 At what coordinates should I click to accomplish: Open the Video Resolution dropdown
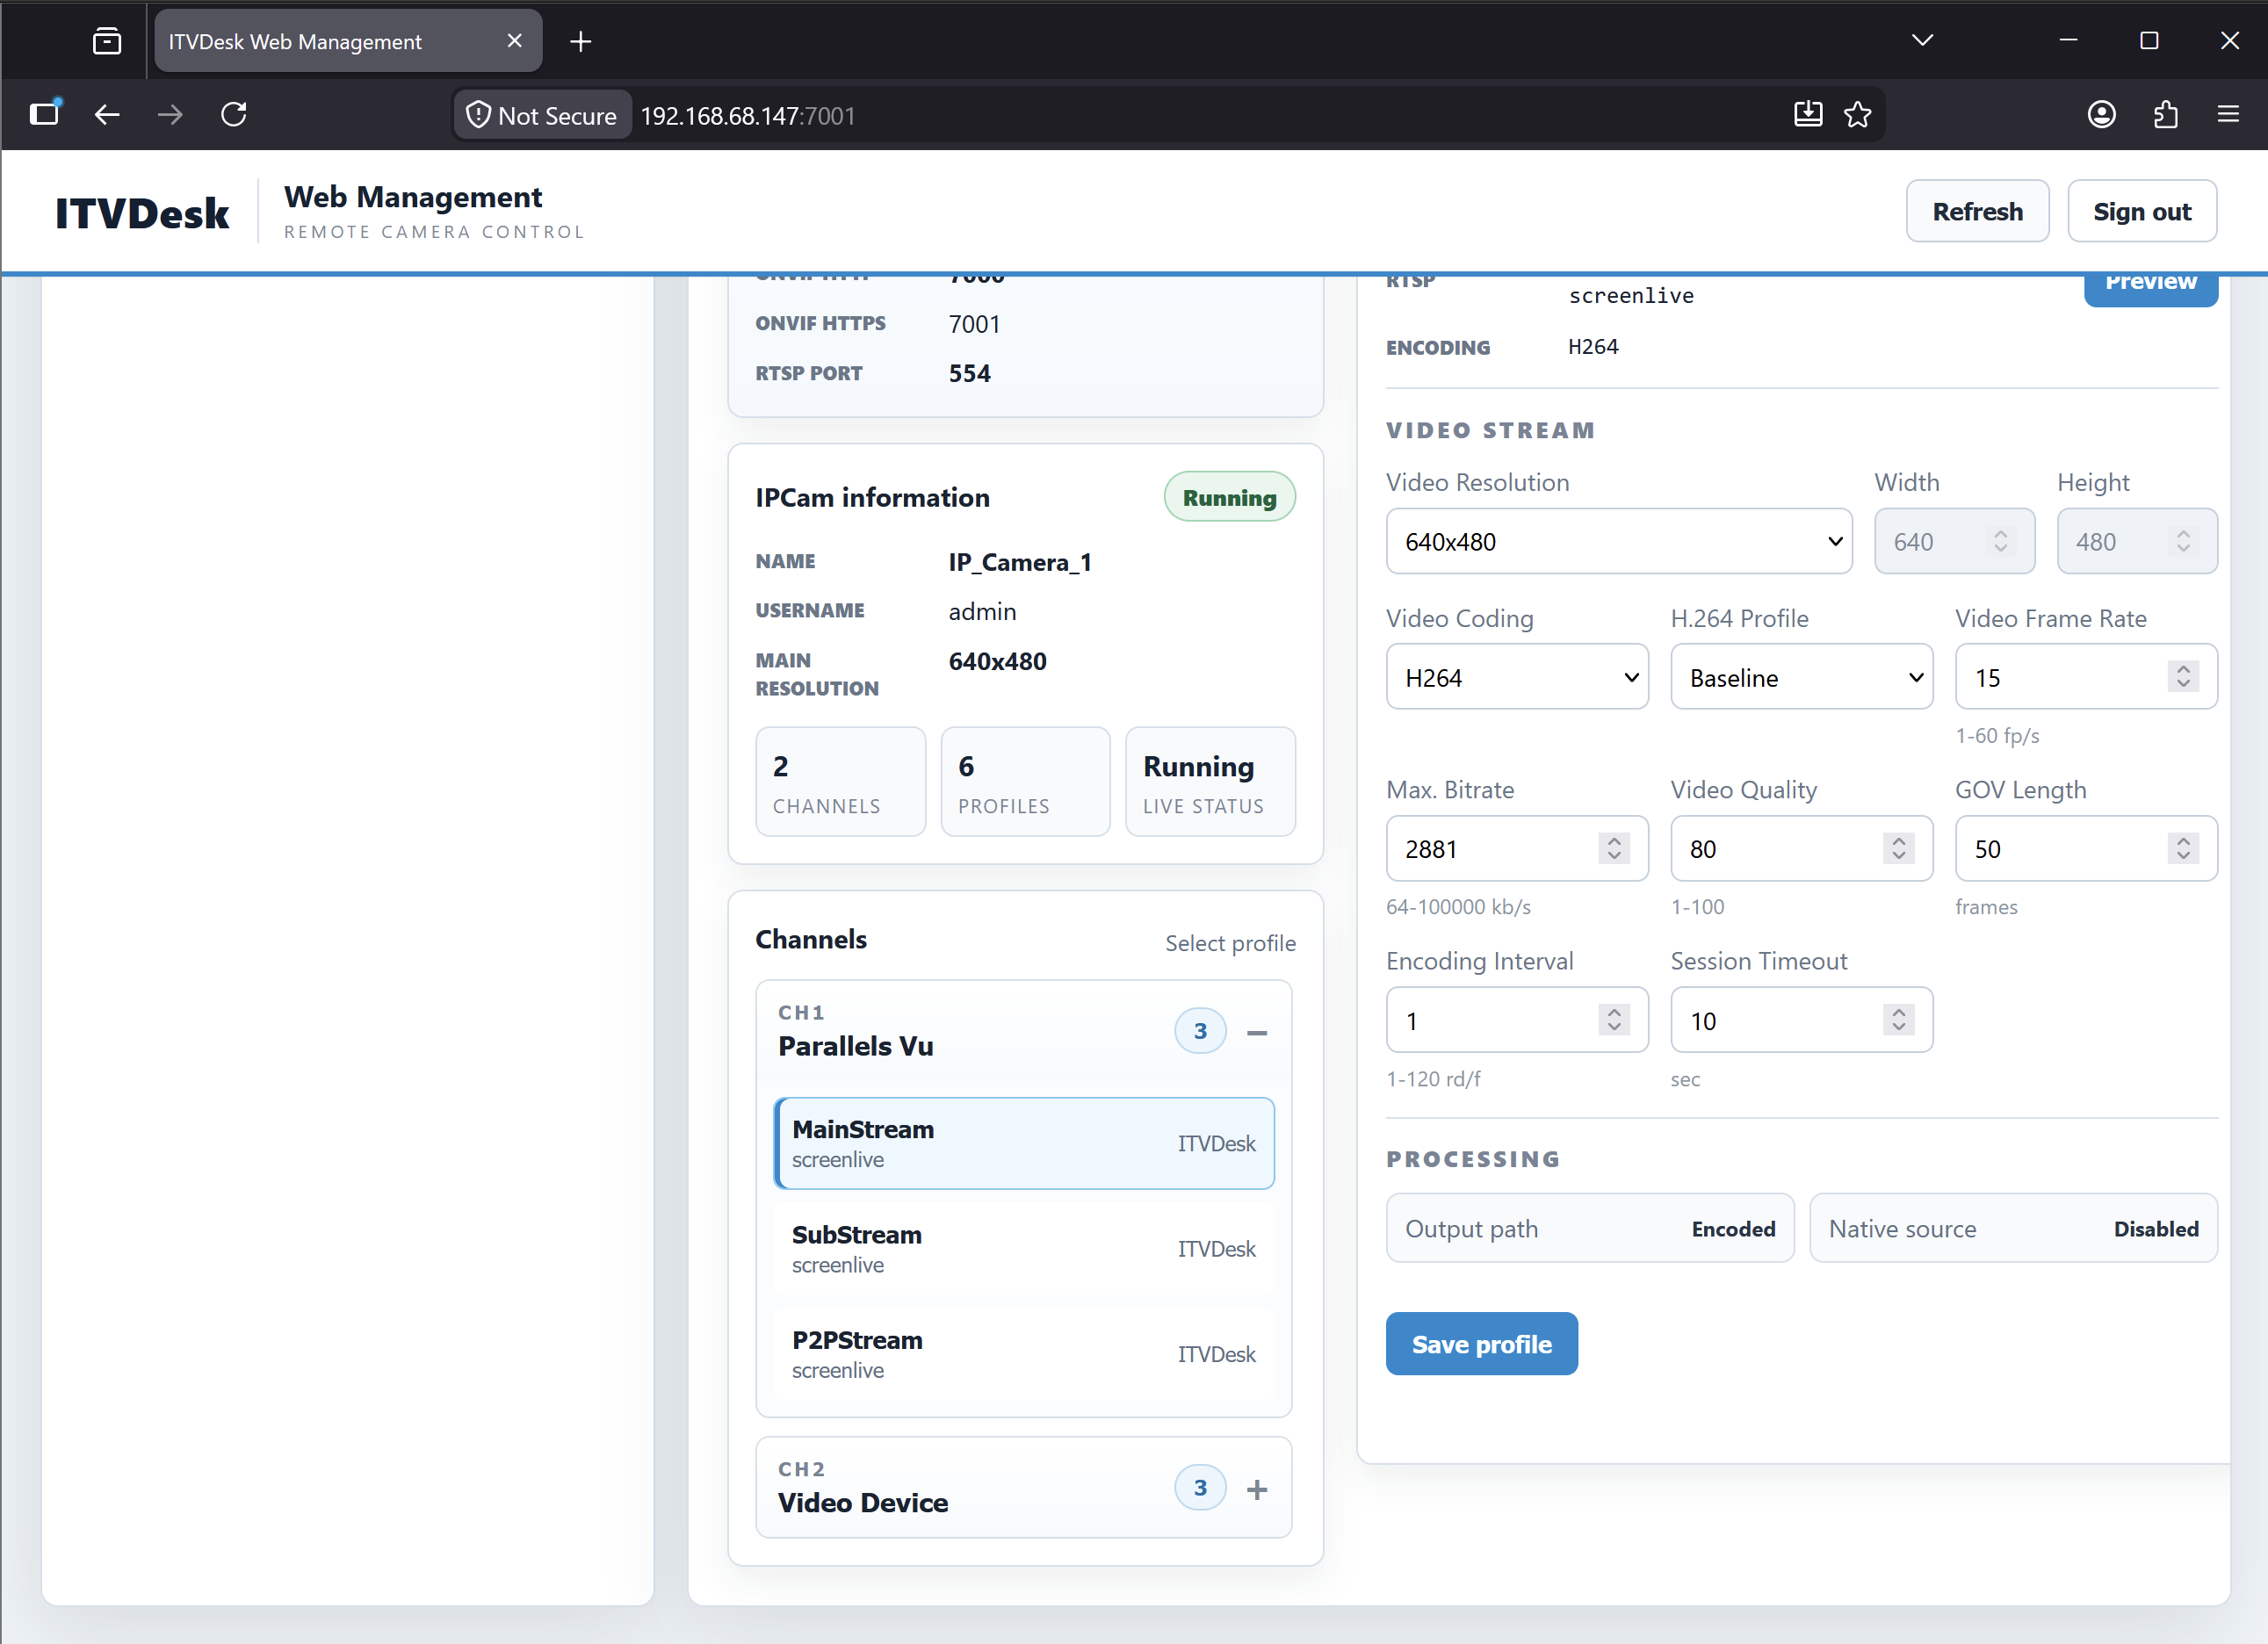(x=1619, y=541)
